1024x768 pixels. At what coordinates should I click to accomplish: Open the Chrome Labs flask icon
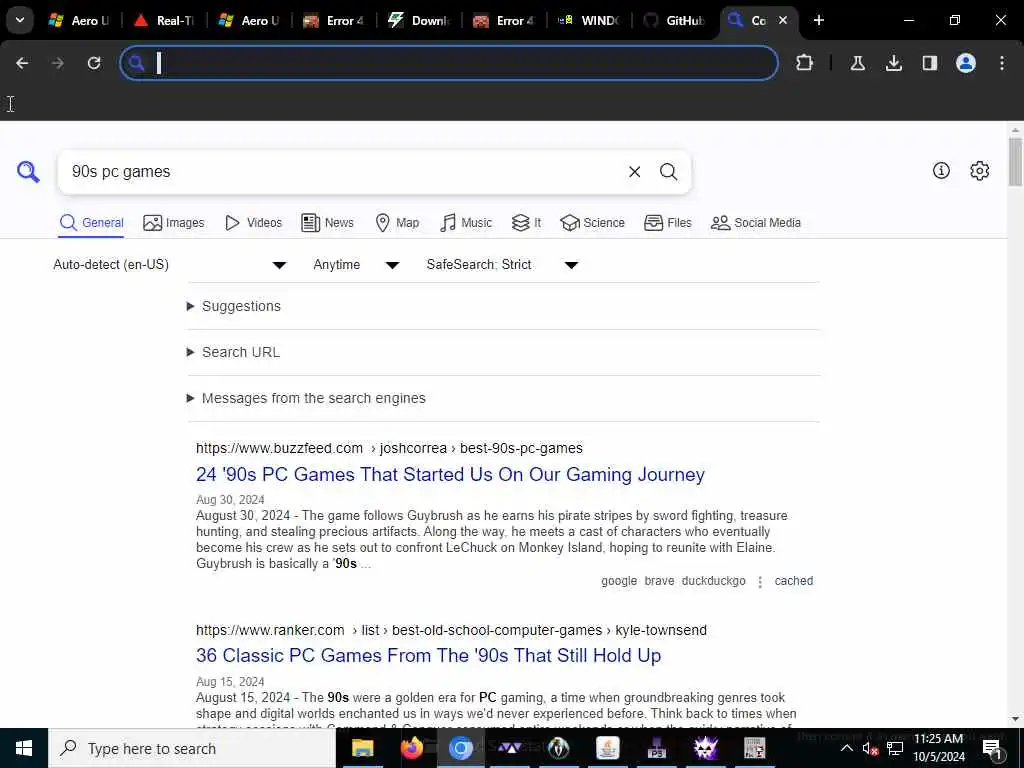click(x=857, y=63)
